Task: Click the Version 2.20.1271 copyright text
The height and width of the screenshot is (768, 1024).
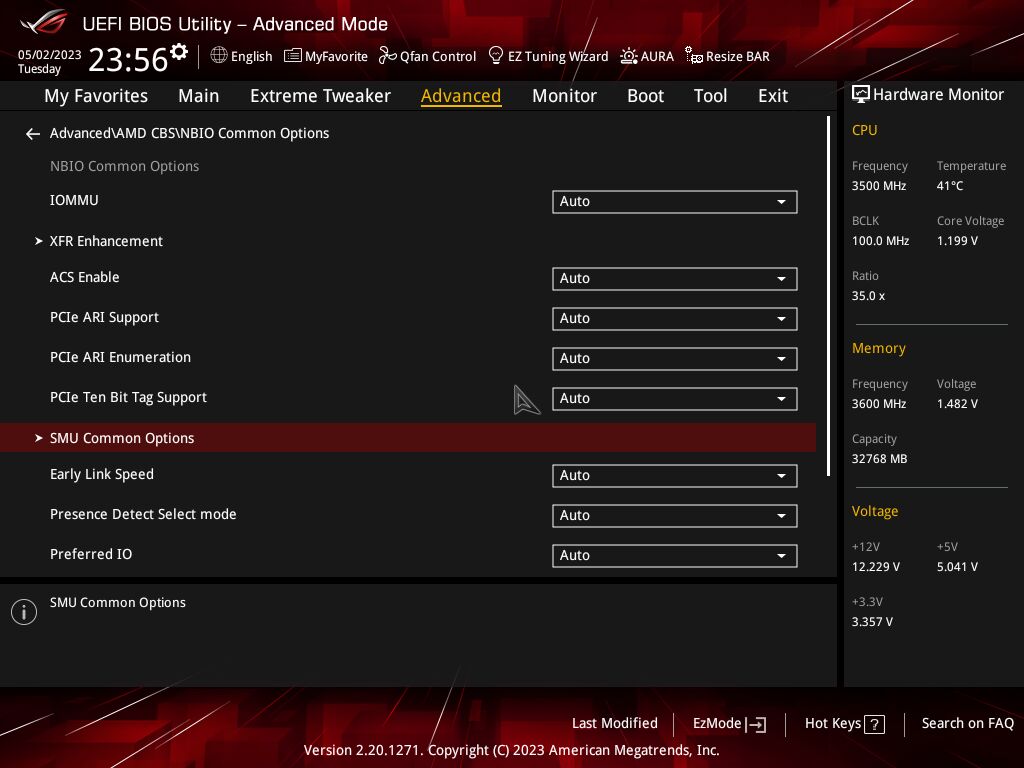Action: (x=511, y=750)
